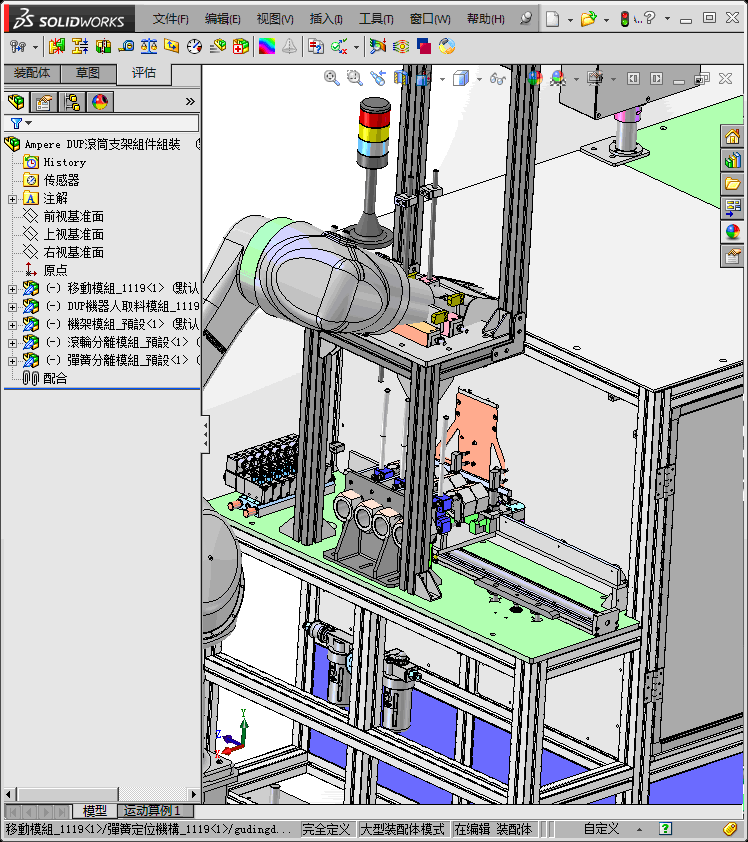
Task: Expand the 彈簧分離模組_預設<1> component
Action: pos(12,361)
